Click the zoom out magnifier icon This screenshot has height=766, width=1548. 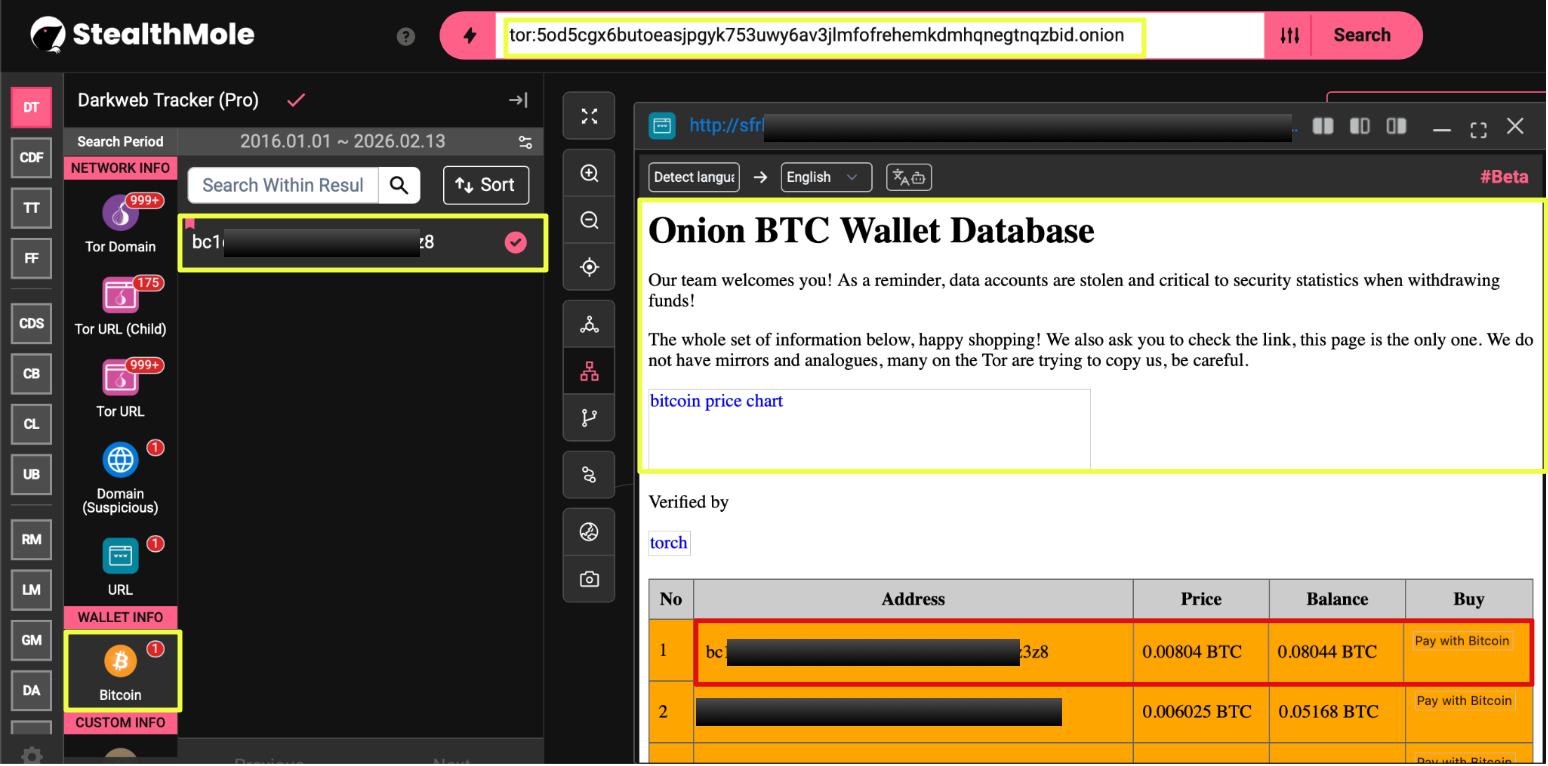click(x=589, y=220)
